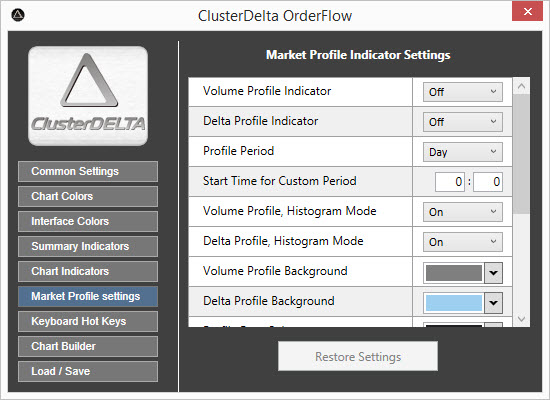Click the ClusterDELTA logo image
The width and height of the screenshot is (550, 400).
(88, 96)
